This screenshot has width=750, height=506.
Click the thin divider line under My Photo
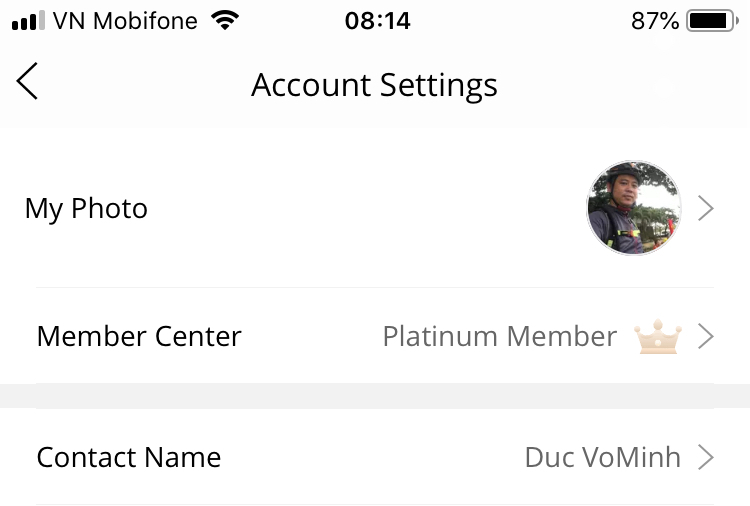(375, 287)
